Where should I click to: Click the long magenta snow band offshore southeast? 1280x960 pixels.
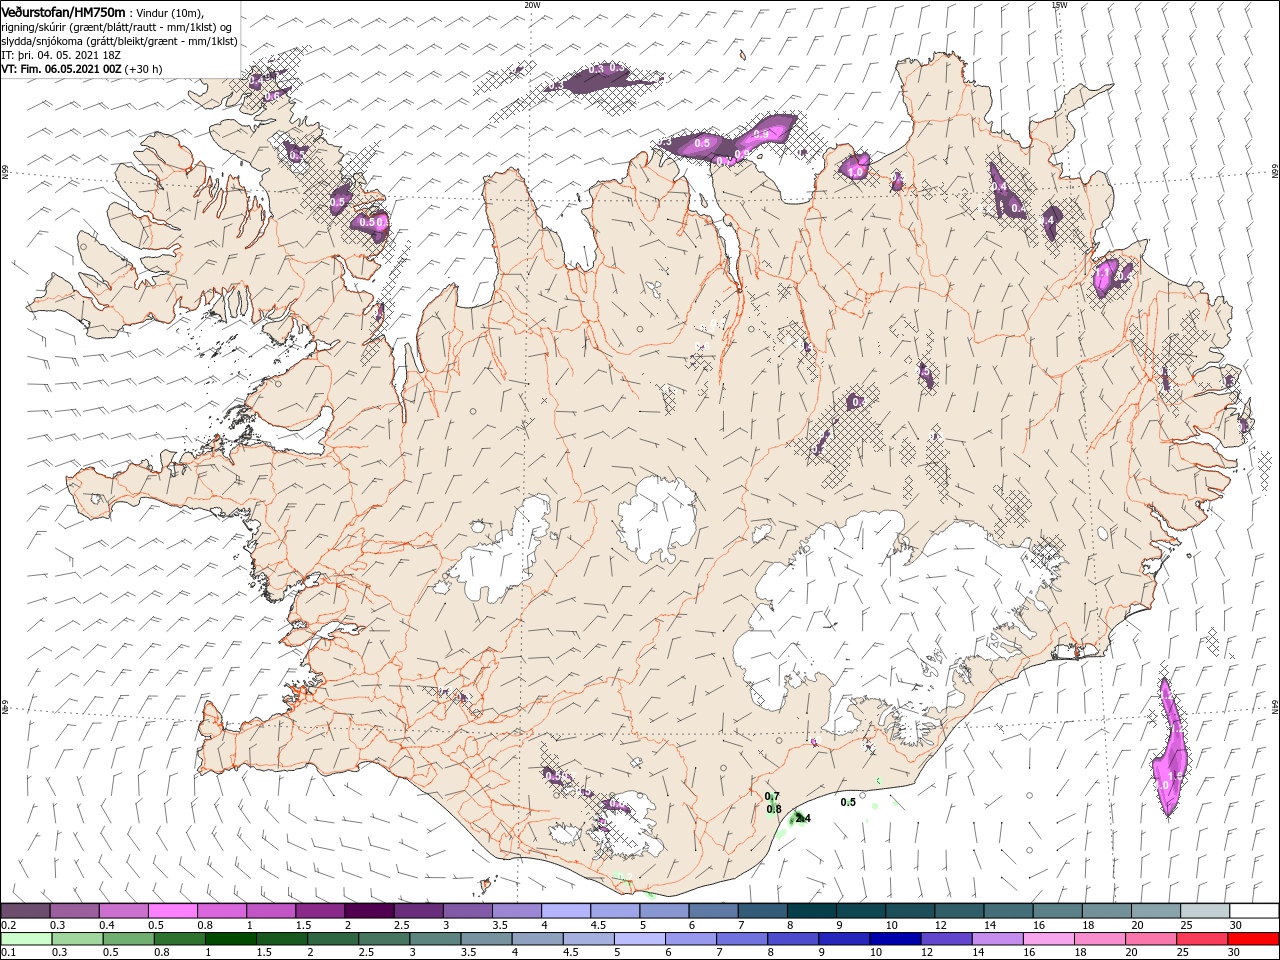1169,747
